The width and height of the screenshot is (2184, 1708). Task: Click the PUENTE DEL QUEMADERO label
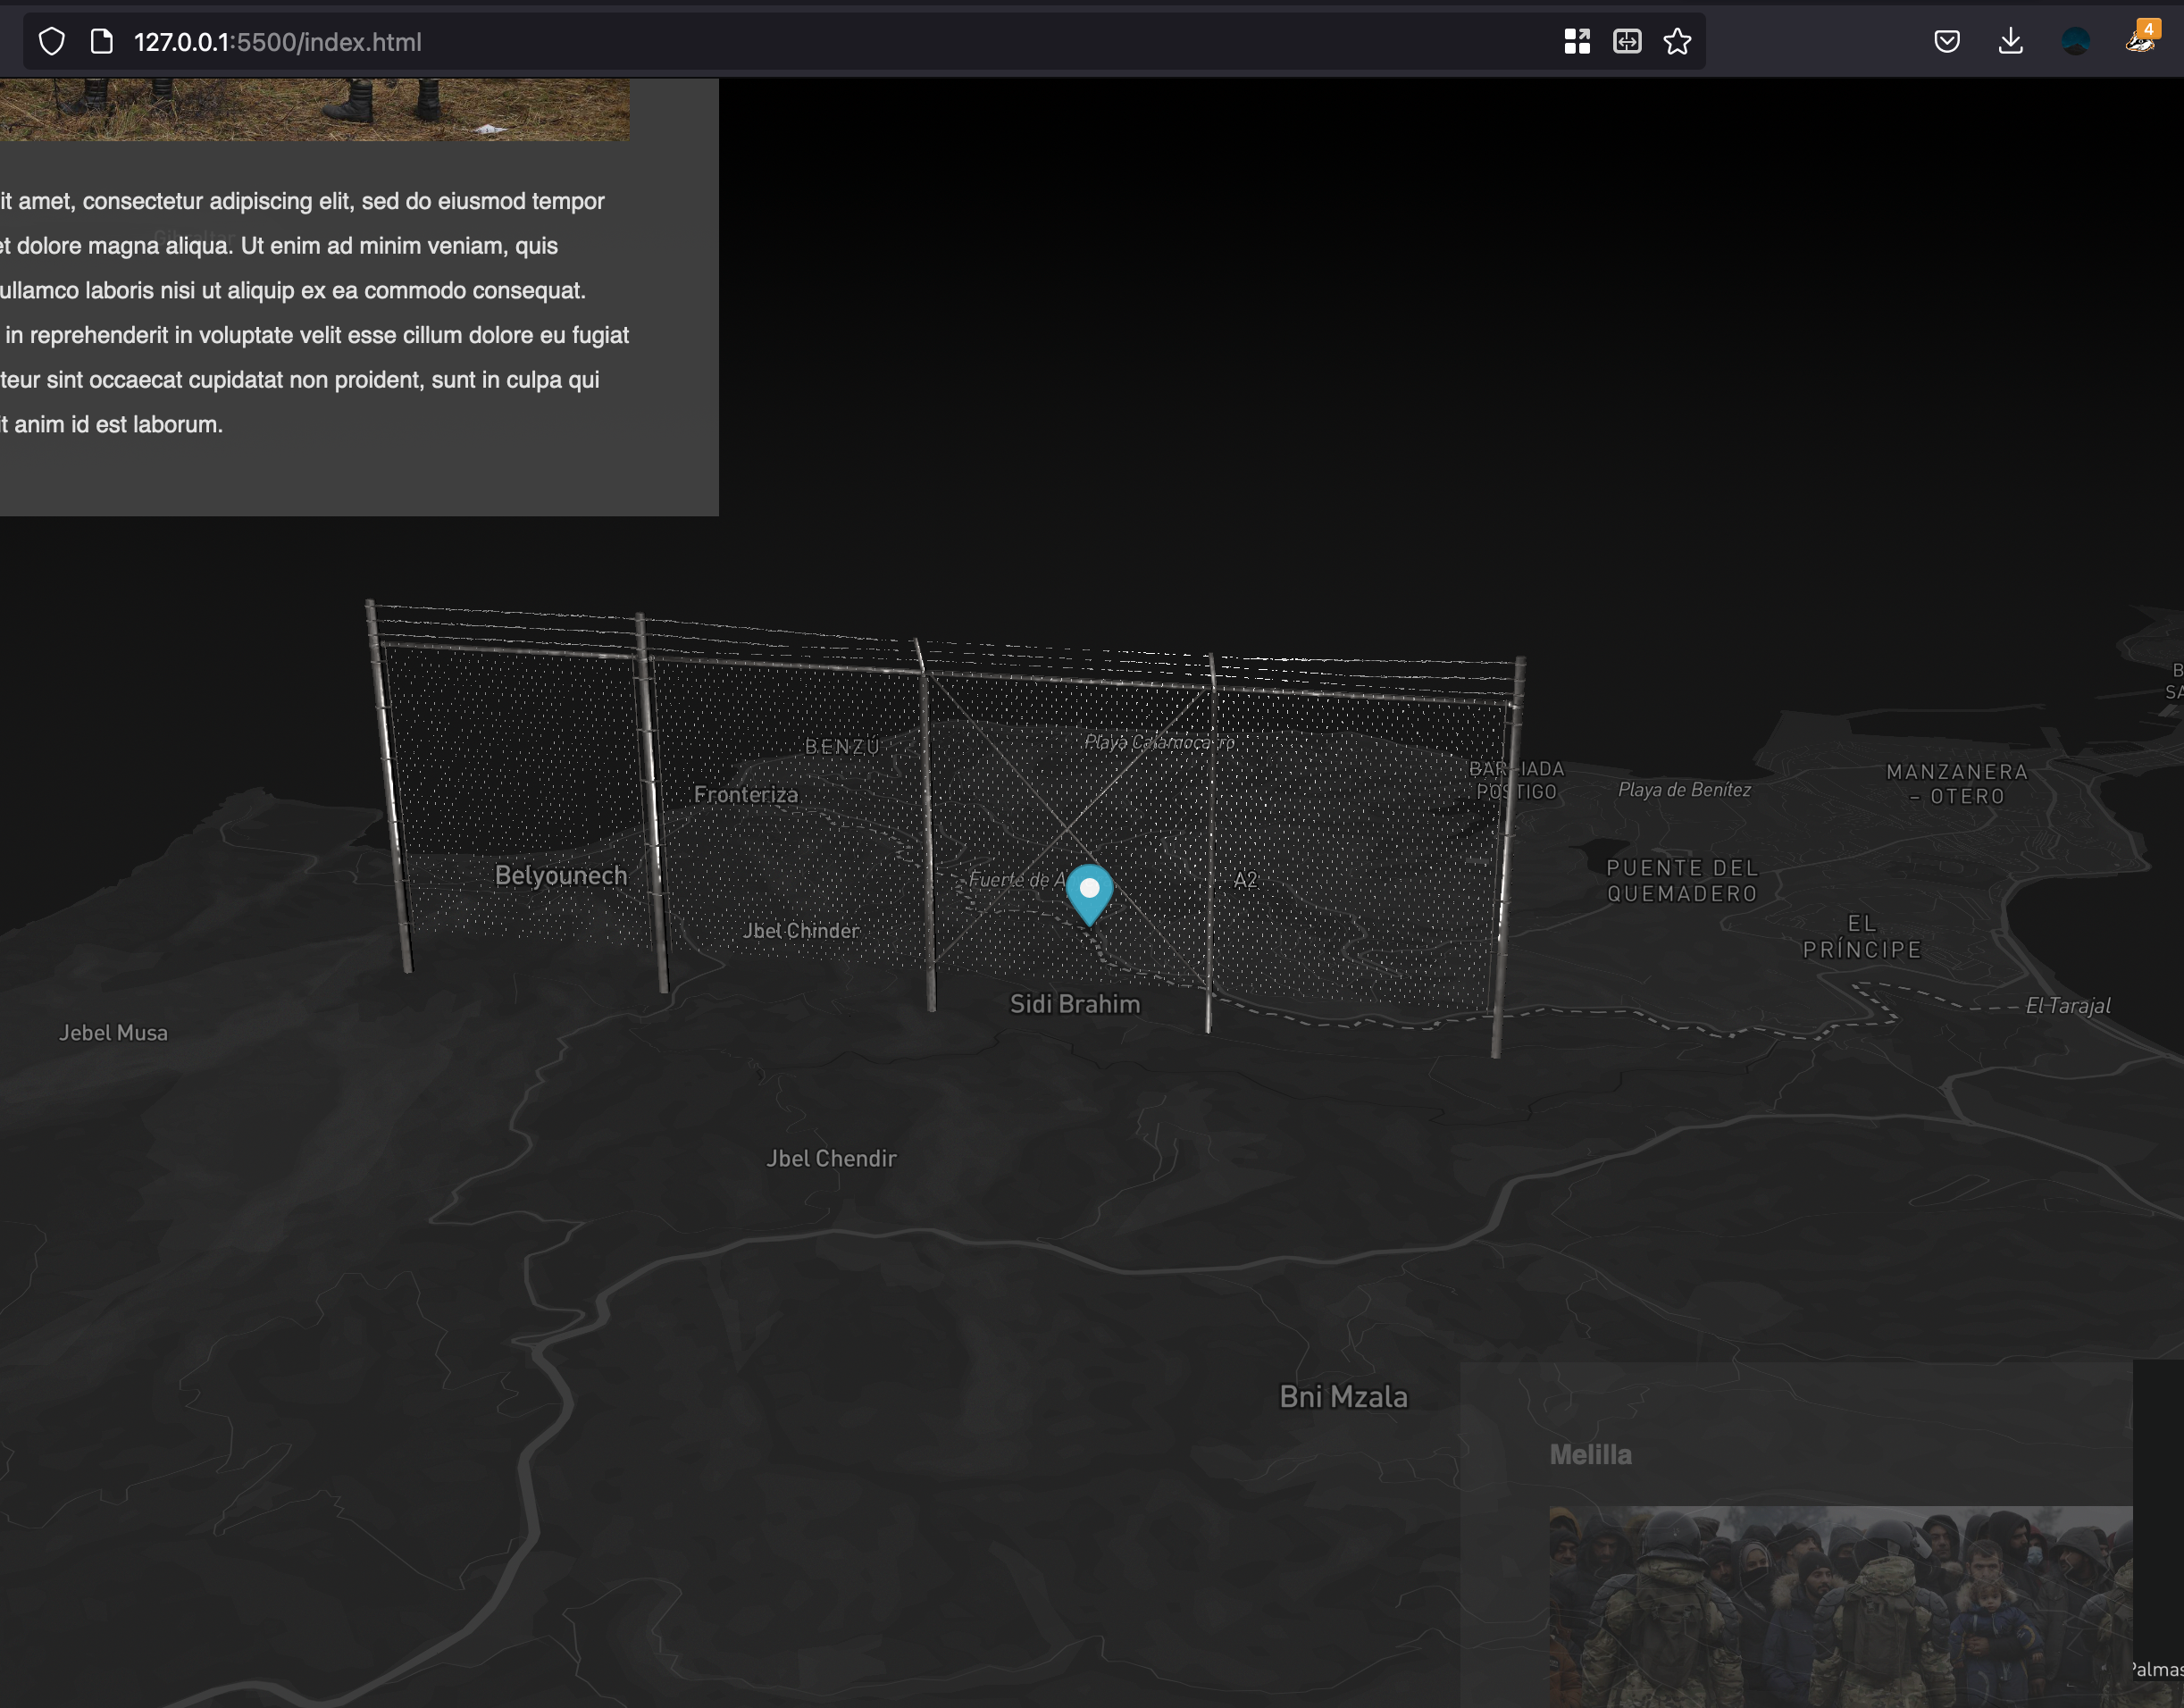(x=1682, y=881)
